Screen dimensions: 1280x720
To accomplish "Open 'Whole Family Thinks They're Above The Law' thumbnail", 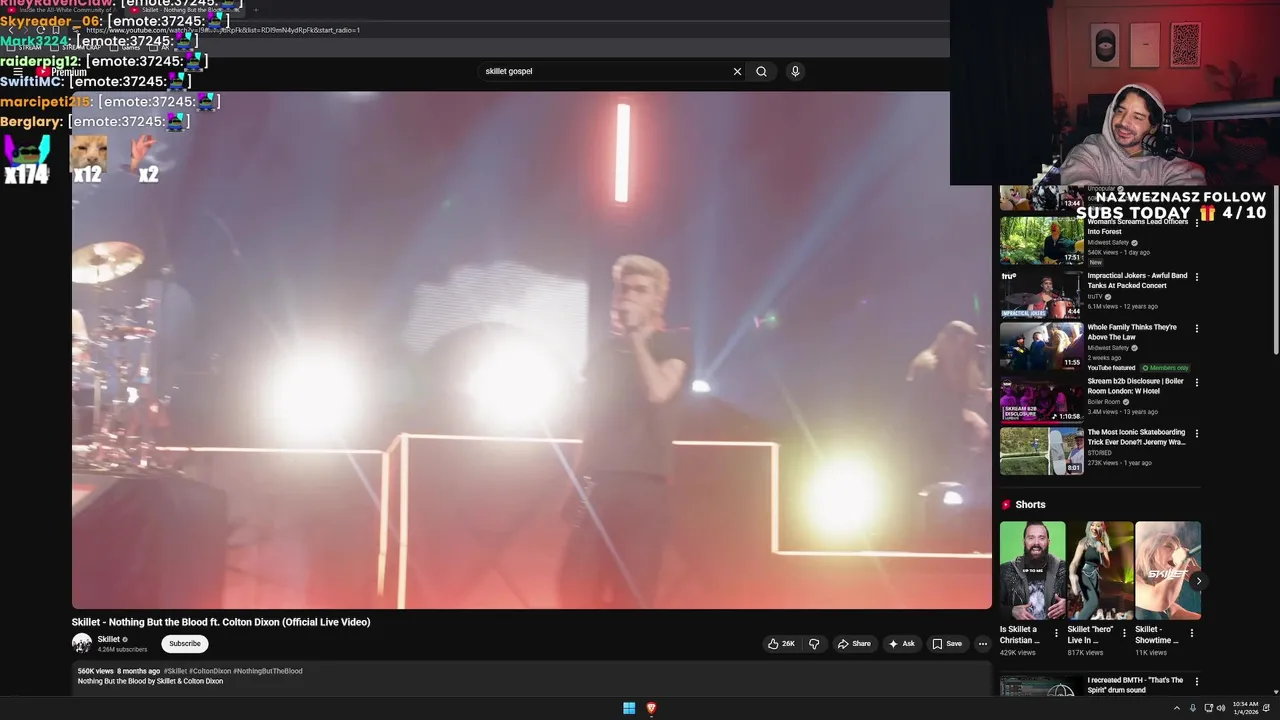I will [x=1041, y=345].
